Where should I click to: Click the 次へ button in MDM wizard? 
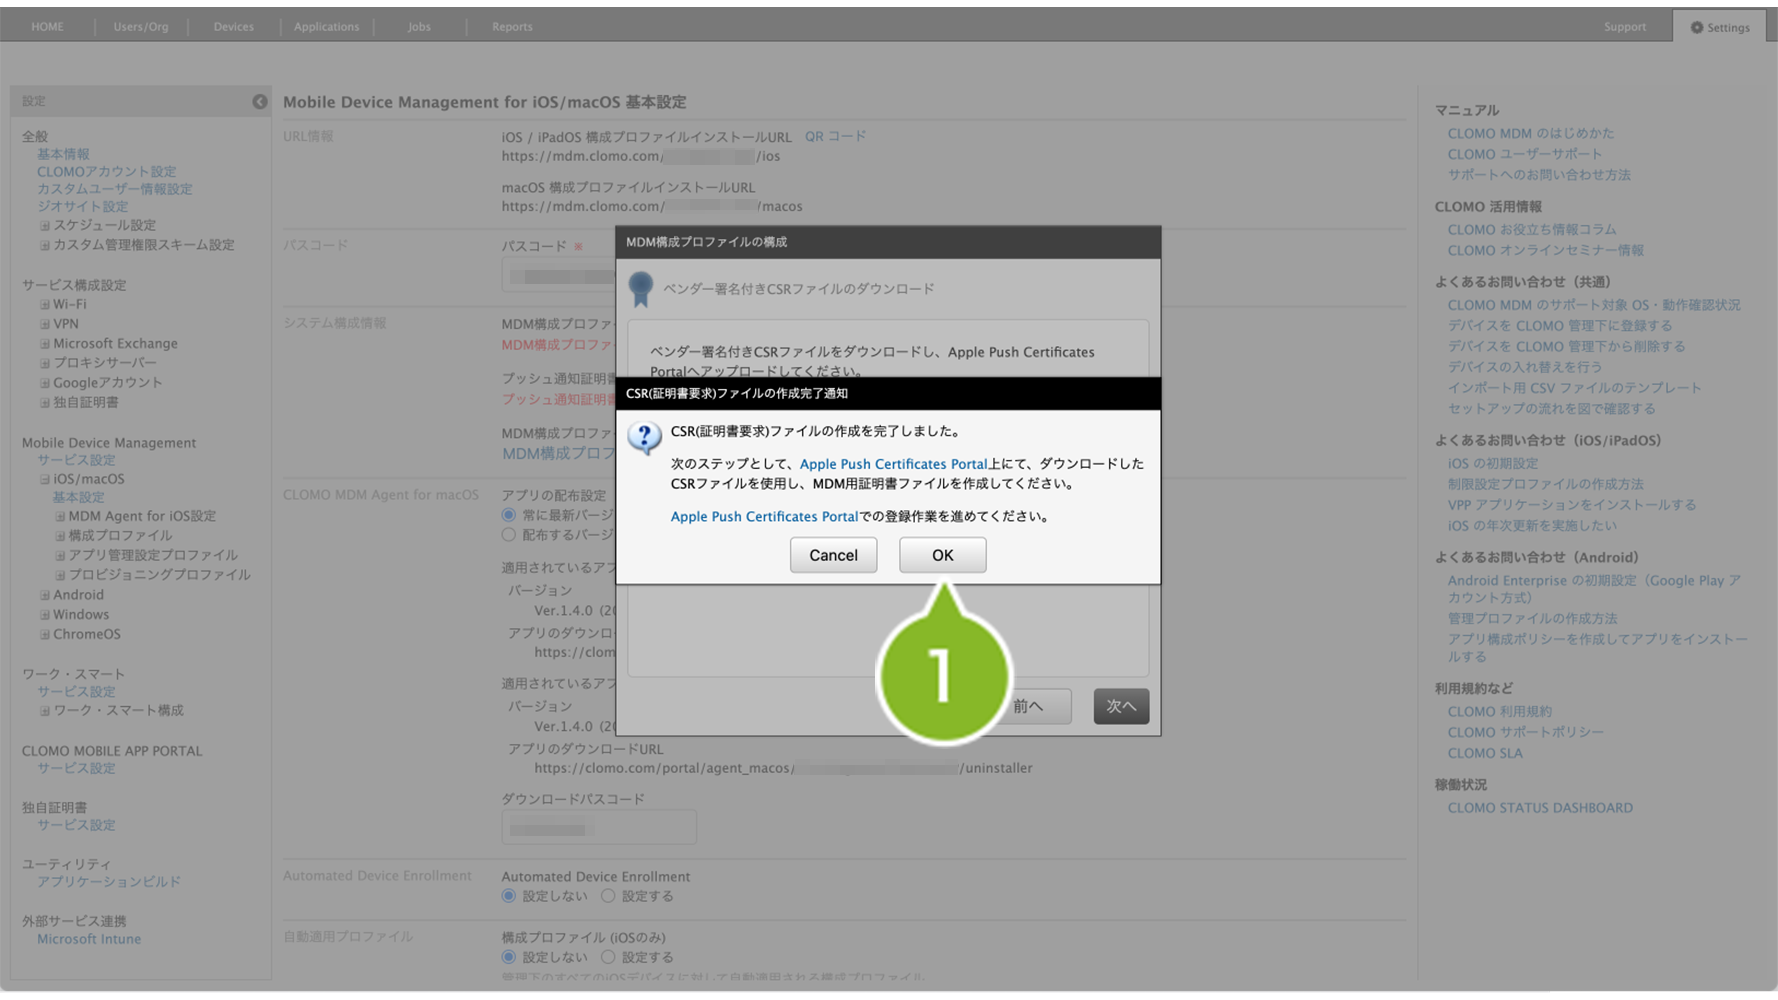1121,706
